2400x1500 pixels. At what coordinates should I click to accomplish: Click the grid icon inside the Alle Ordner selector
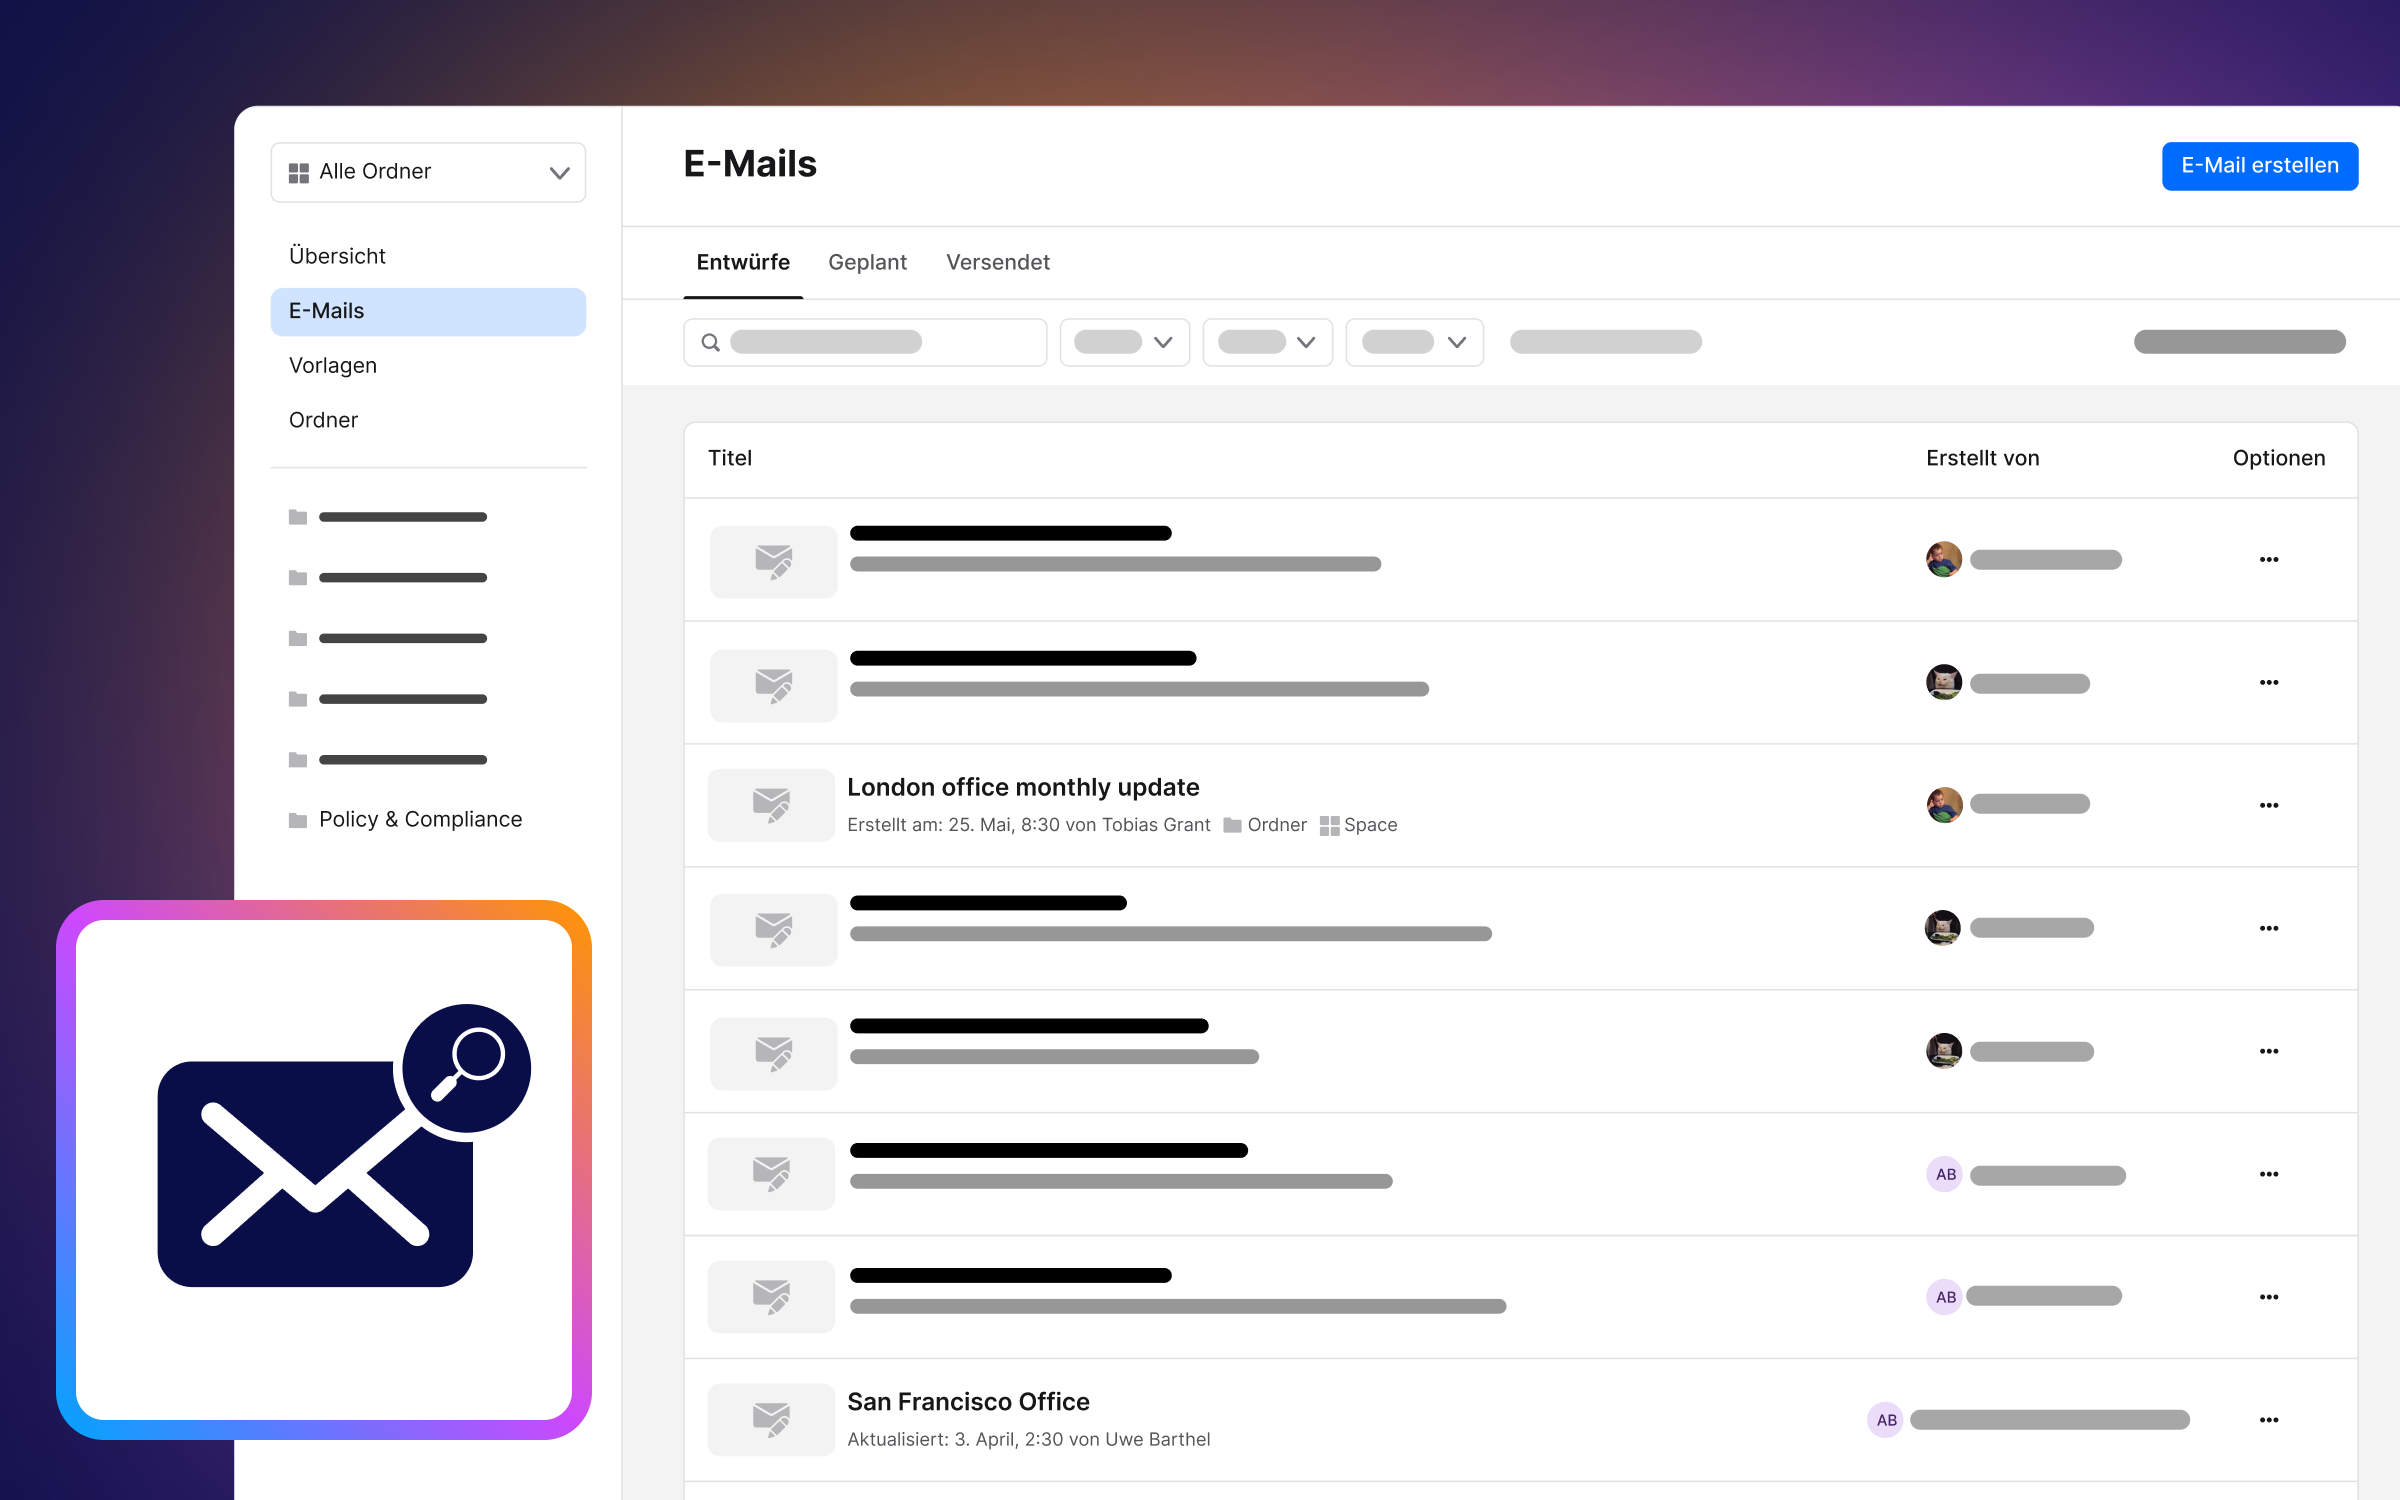[x=298, y=171]
